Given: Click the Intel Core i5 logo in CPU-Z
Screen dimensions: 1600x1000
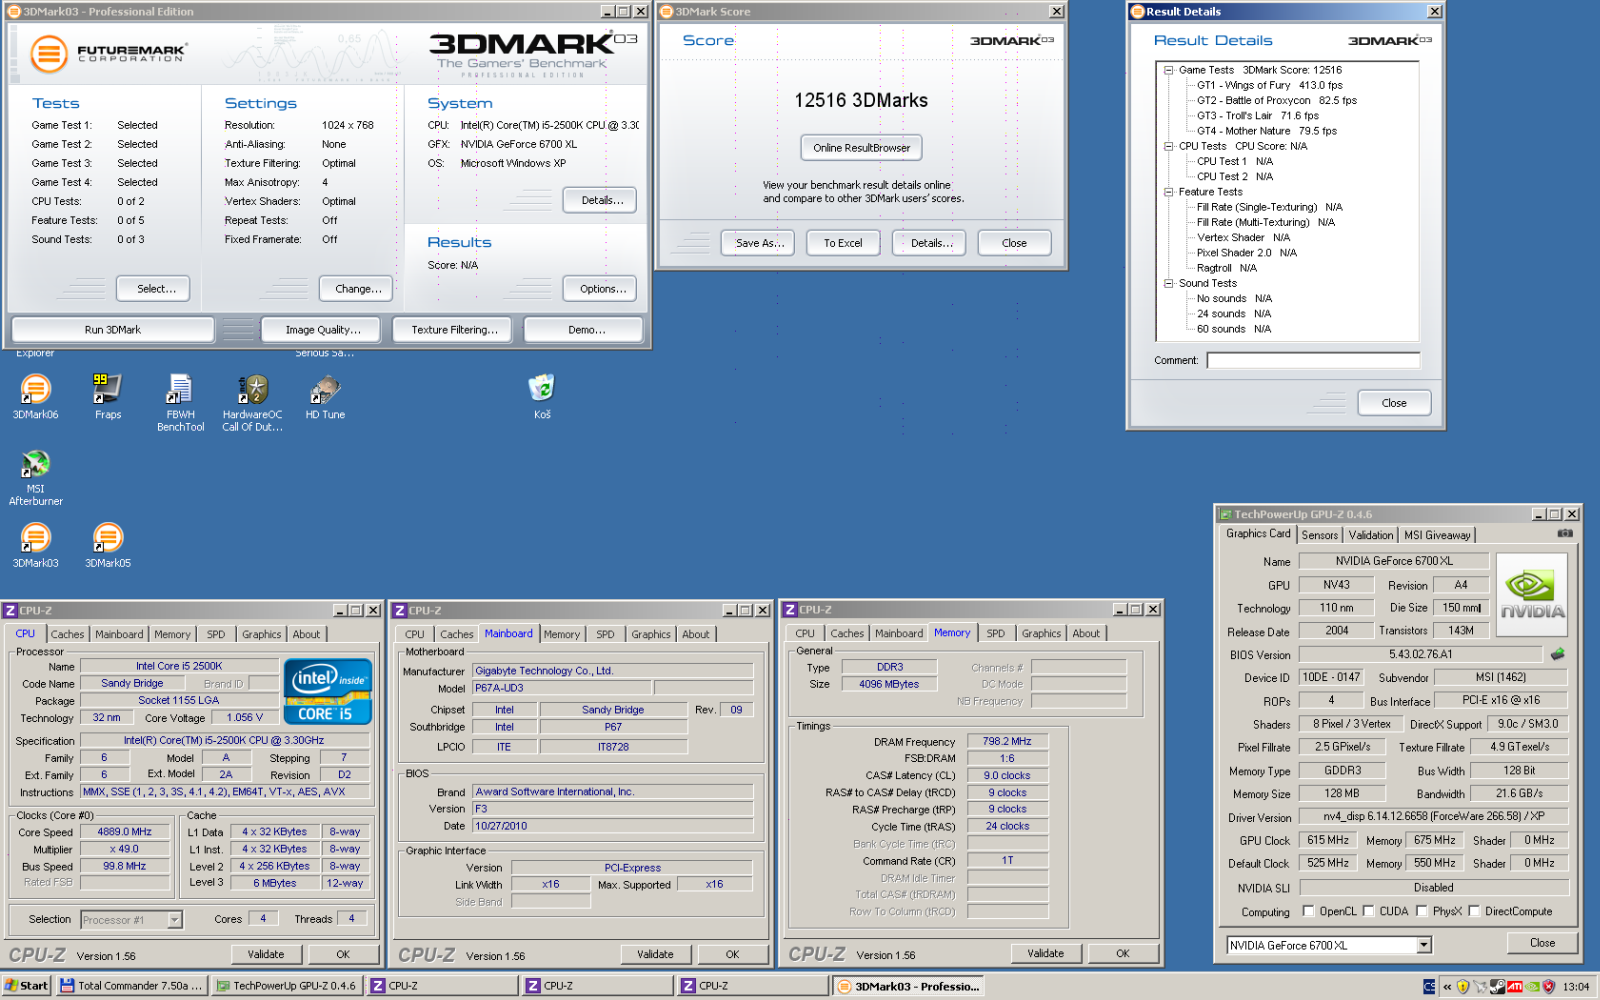Looking at the screenshot, I should pos(328,691).
